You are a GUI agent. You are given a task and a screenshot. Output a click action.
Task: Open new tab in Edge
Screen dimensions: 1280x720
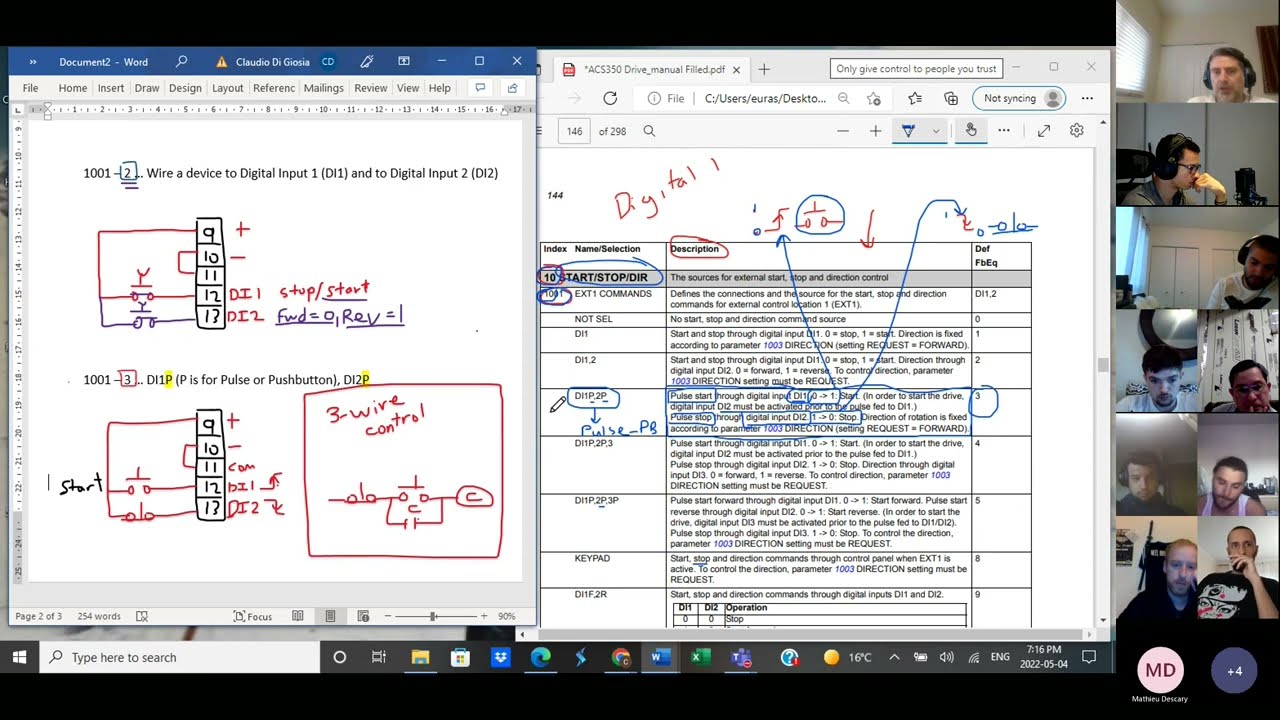pos(764,69)
